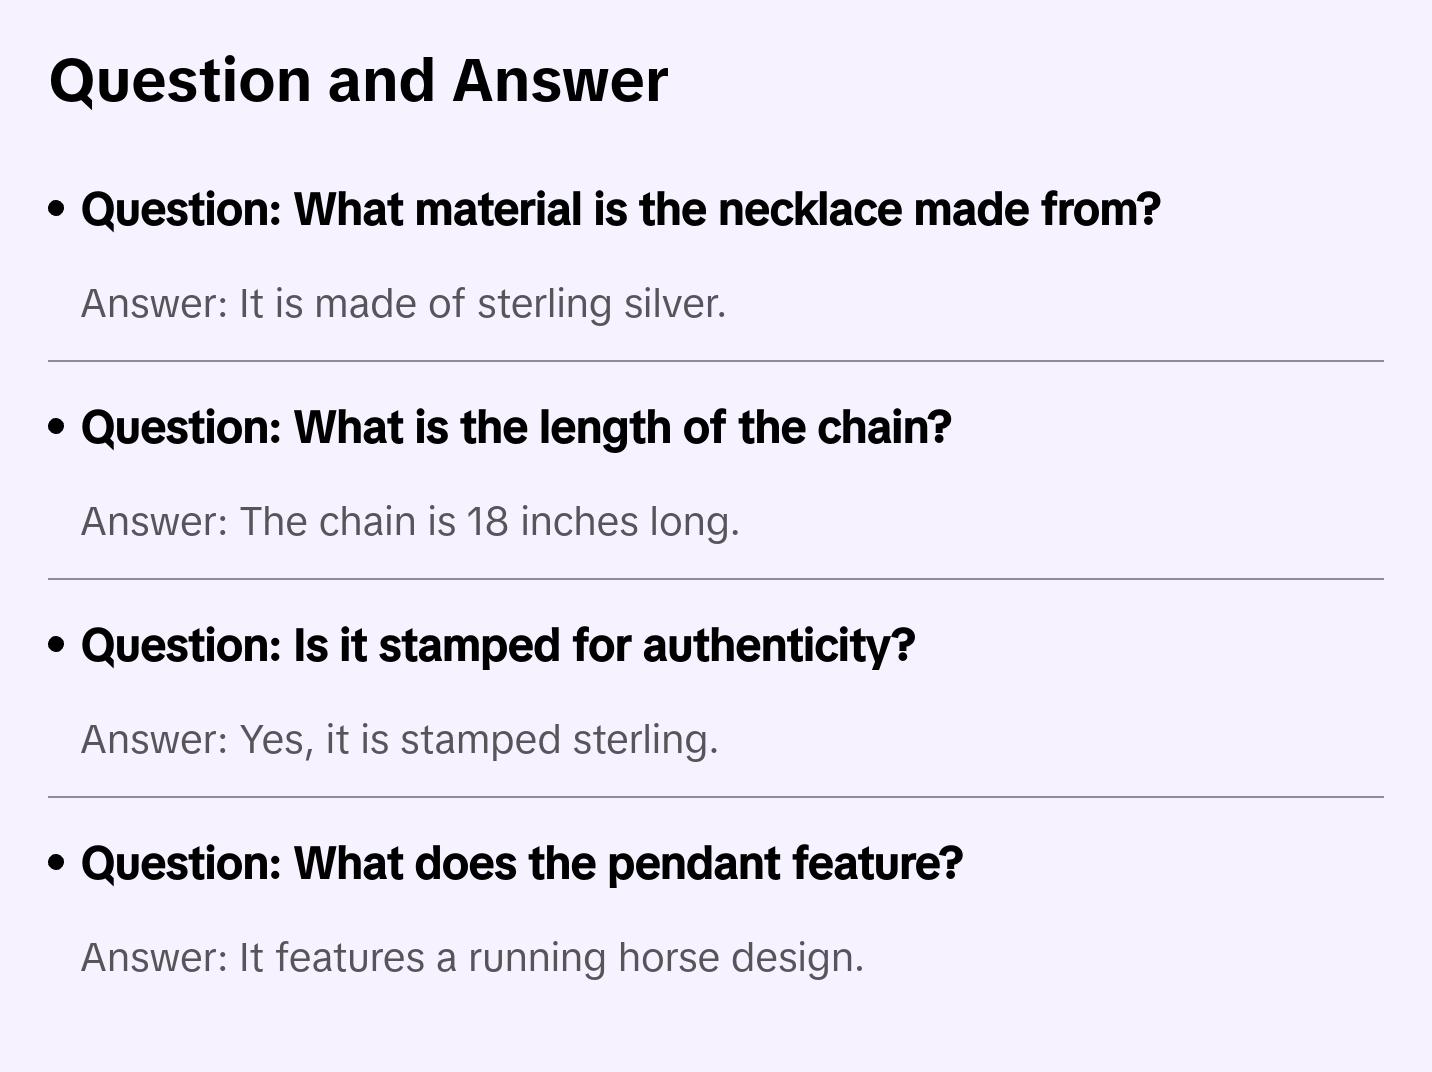Expand the necklace material question

click(620, 210)
